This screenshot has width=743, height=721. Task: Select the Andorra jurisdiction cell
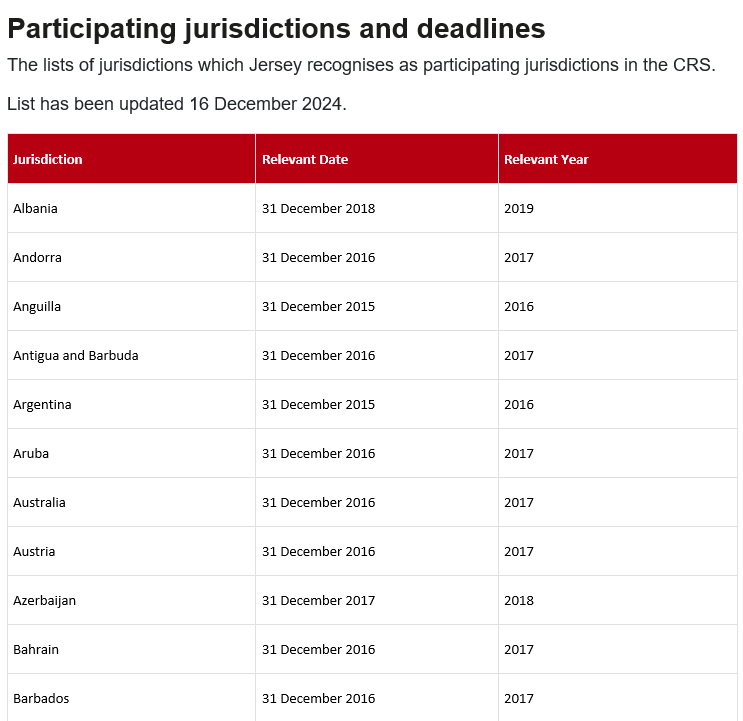[131, 257]
